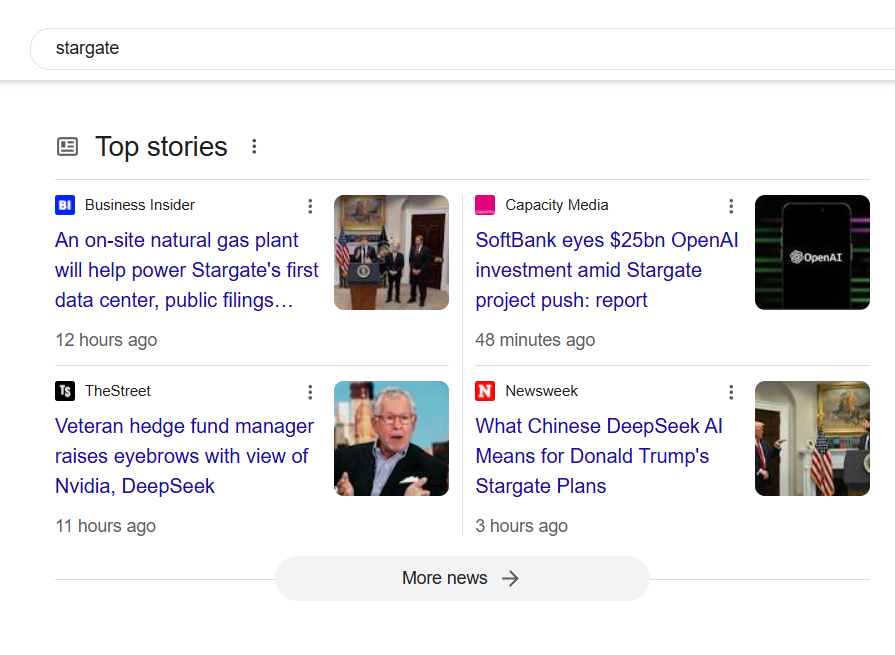
Task: Click the Top stories heading
Action: coord(162,147)
